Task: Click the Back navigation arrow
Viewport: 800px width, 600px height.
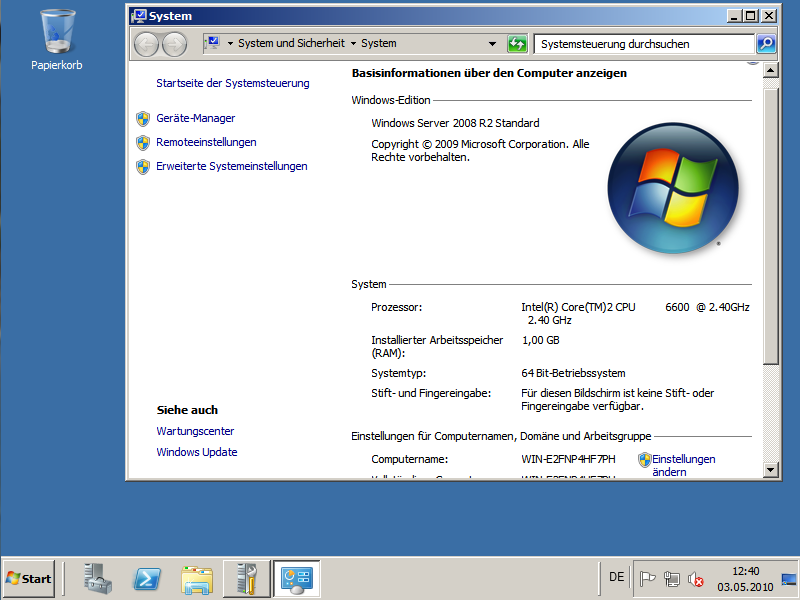Action: [146, 44]
